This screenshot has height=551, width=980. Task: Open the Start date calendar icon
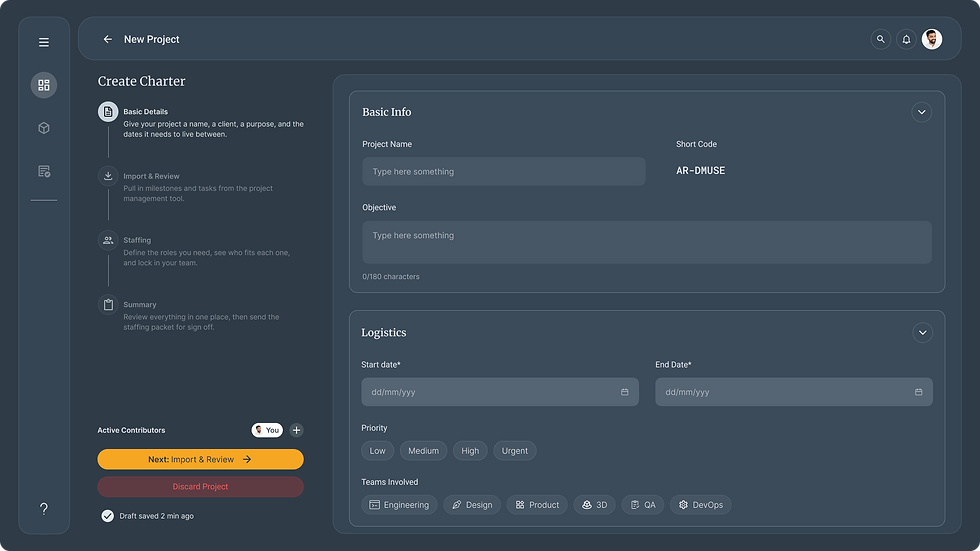click(624, 392)
